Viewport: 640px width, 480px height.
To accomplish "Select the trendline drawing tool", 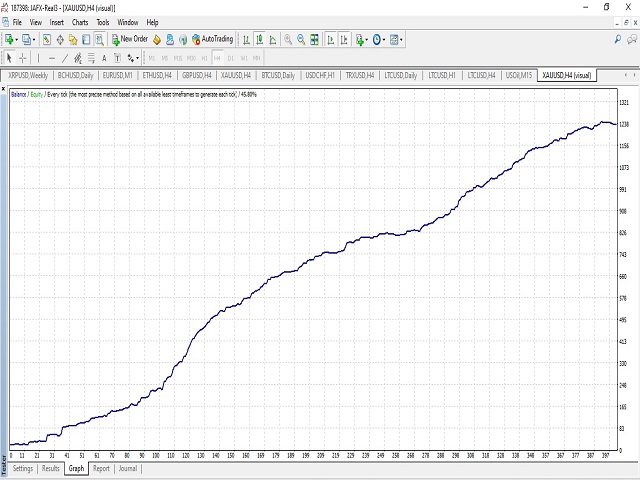I will click(x=64, y=58).
